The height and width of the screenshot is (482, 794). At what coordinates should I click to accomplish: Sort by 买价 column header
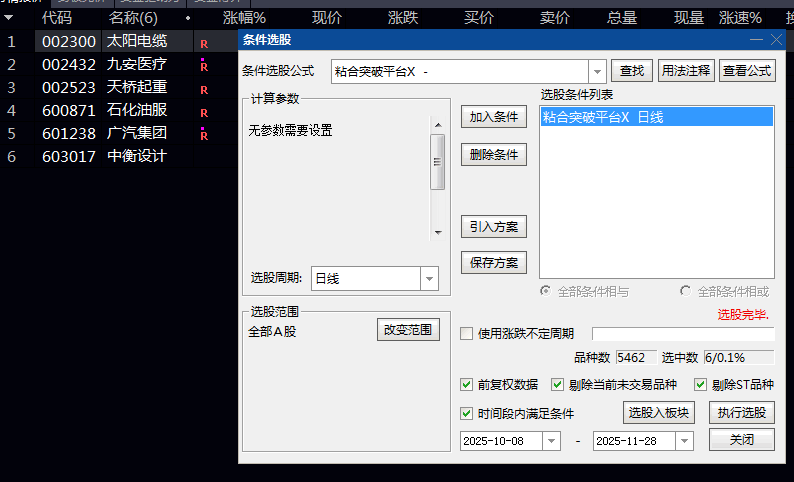click(x=479, y=18)
